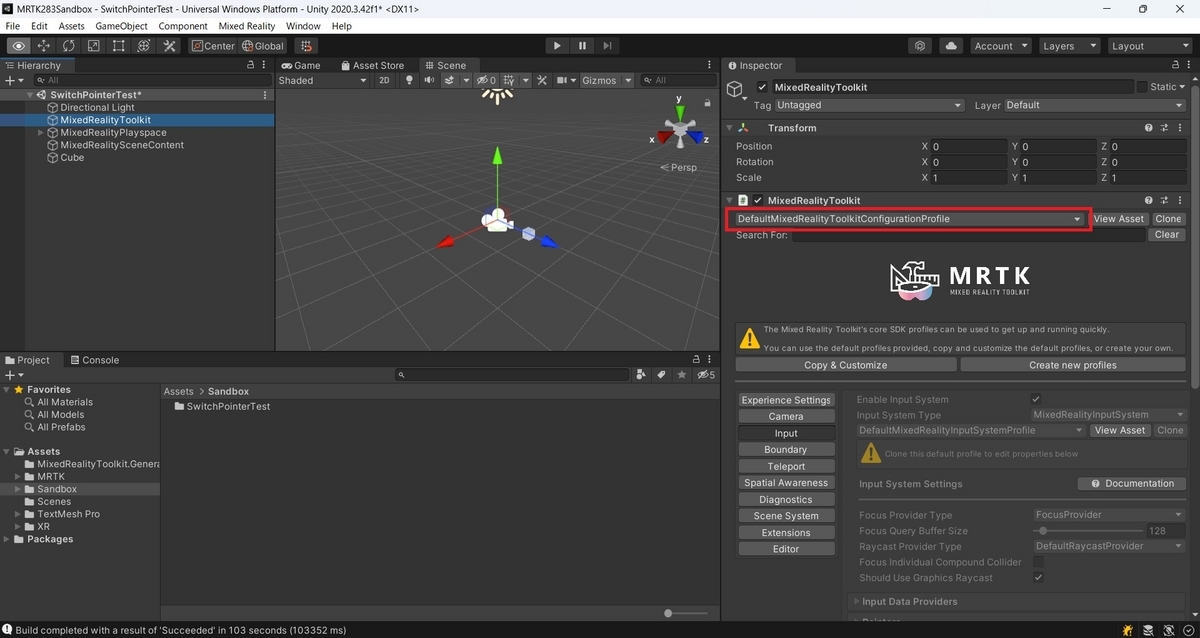Click the Play button

pos(557,46)
